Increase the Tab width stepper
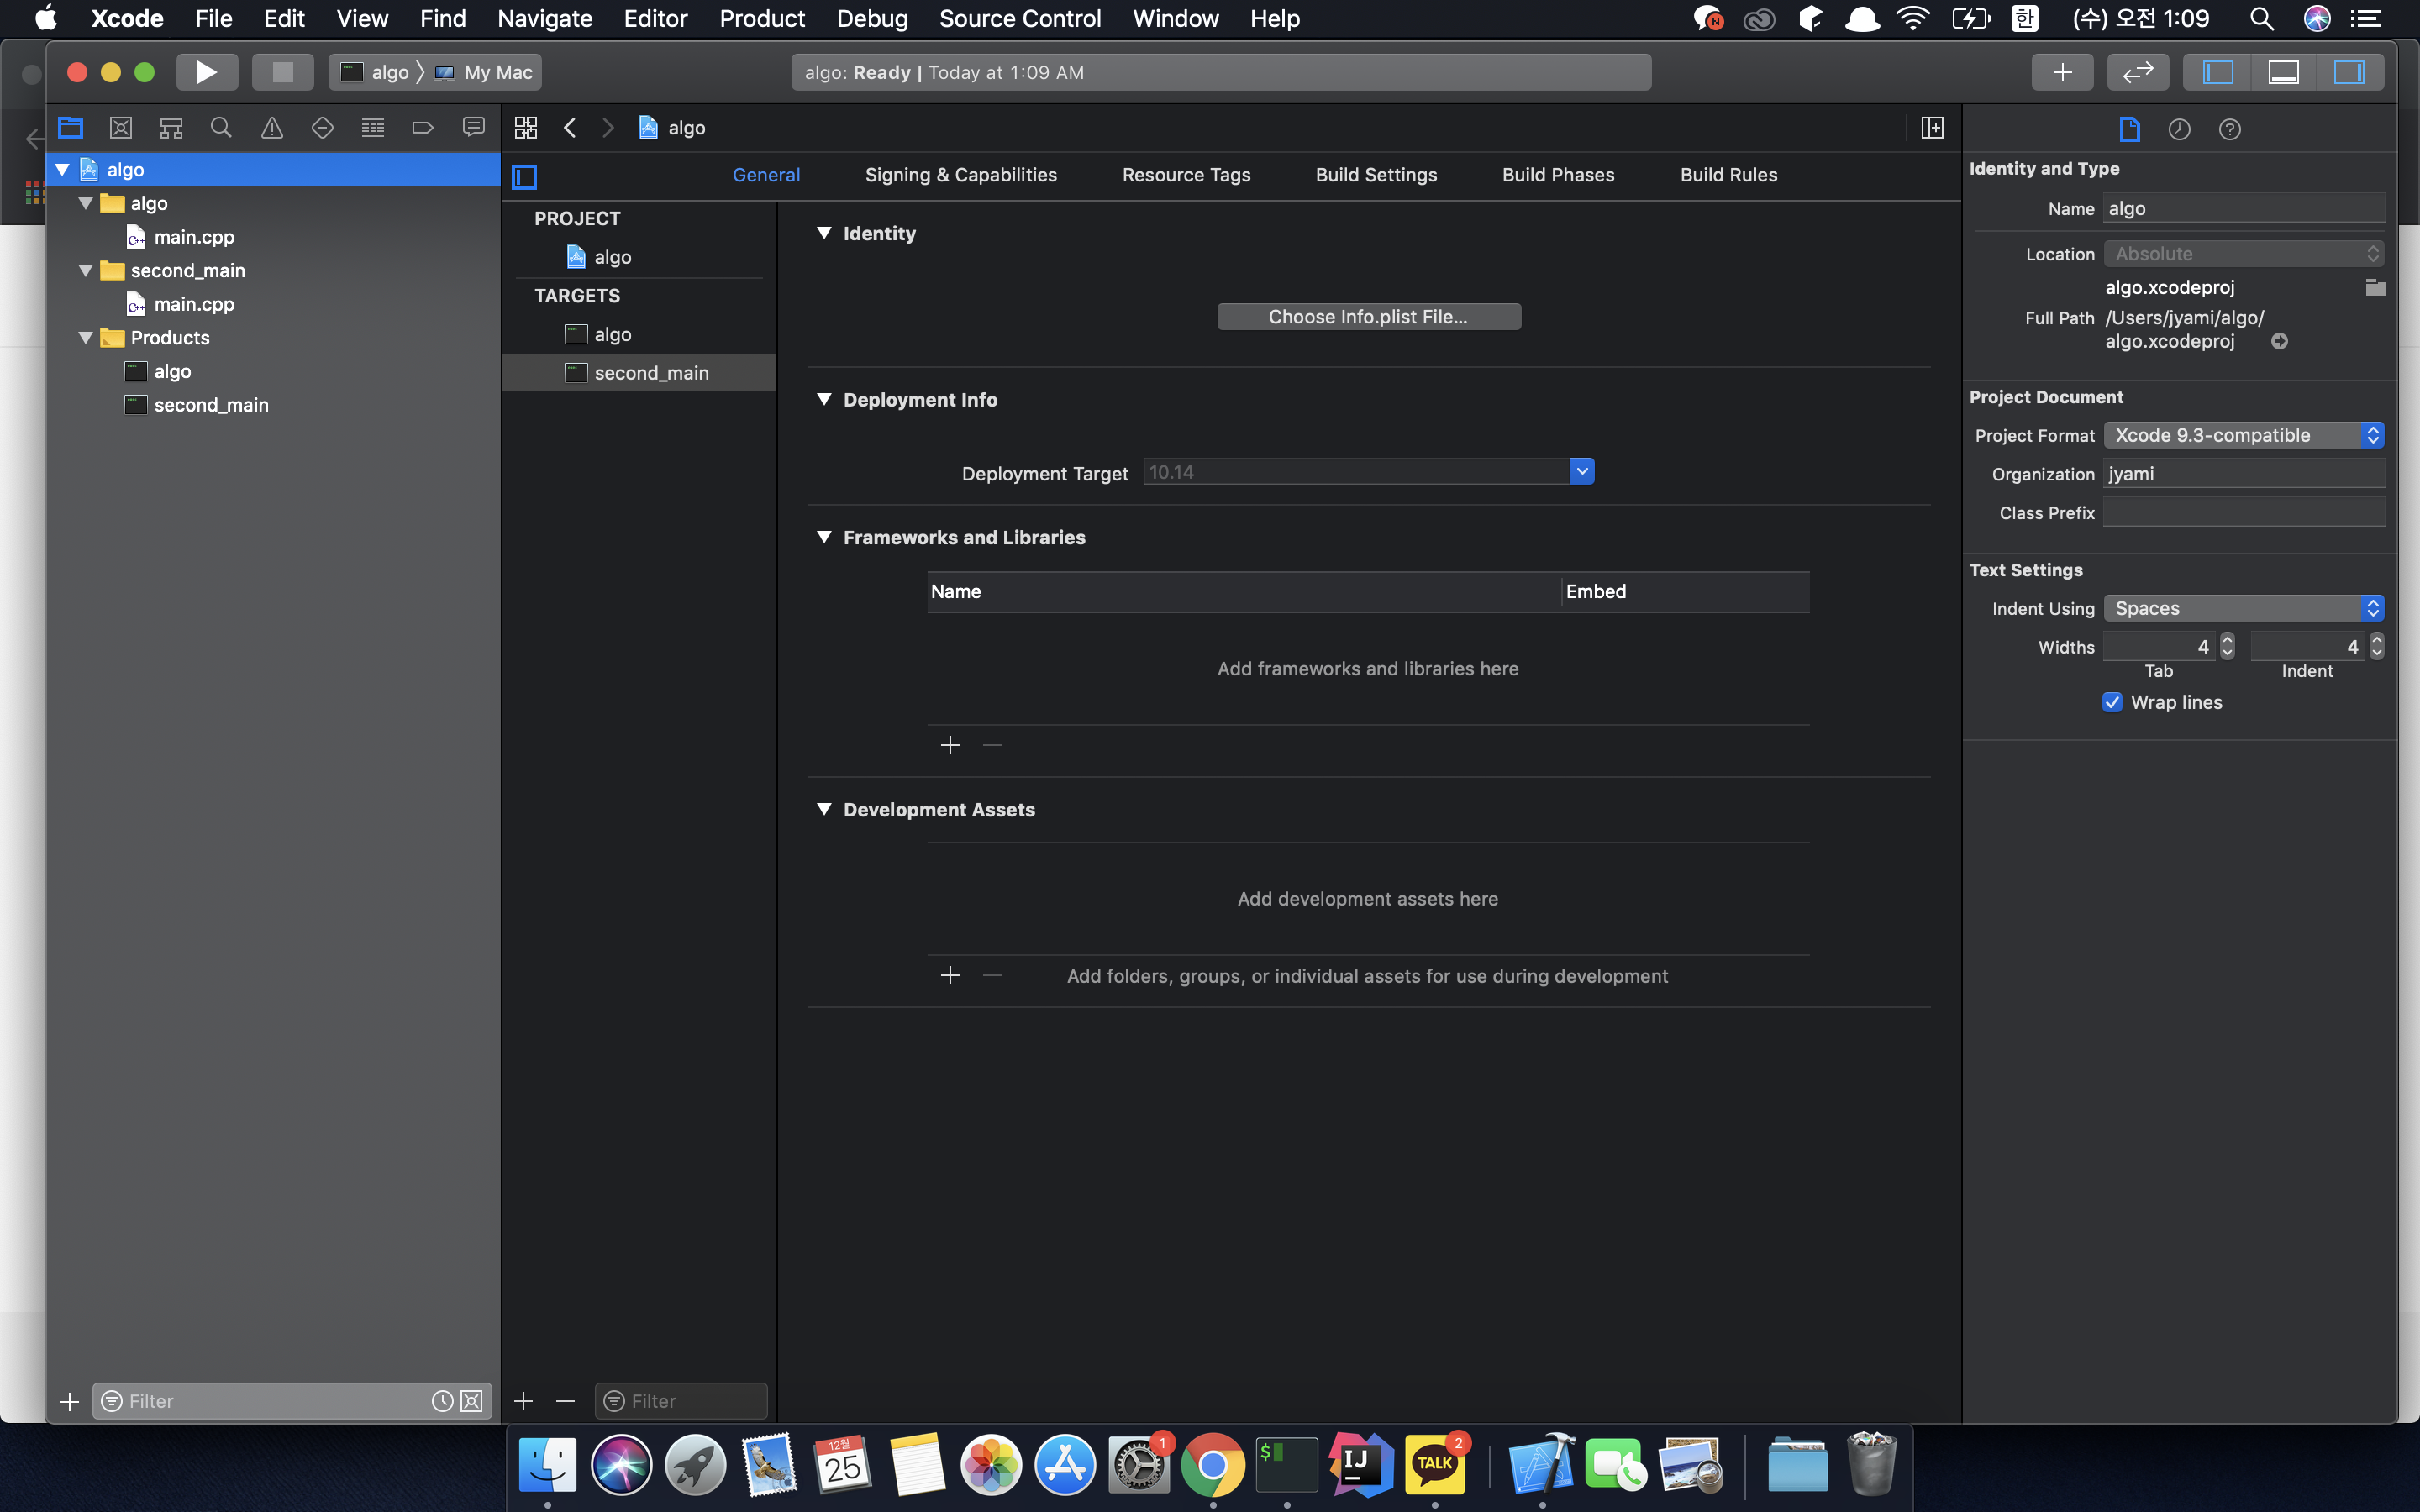Image resolution: width=2420 pixels, height=1512 pixels. (x=2227, y=640)
